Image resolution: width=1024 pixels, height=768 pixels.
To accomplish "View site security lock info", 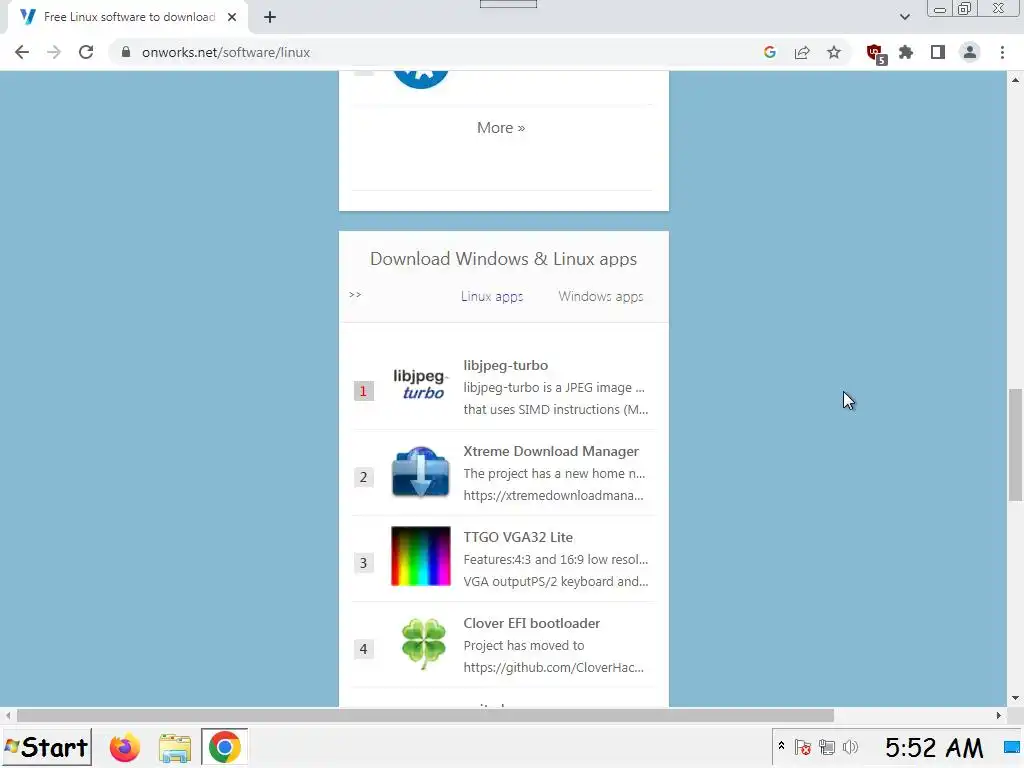I will (x=126, y=52).
